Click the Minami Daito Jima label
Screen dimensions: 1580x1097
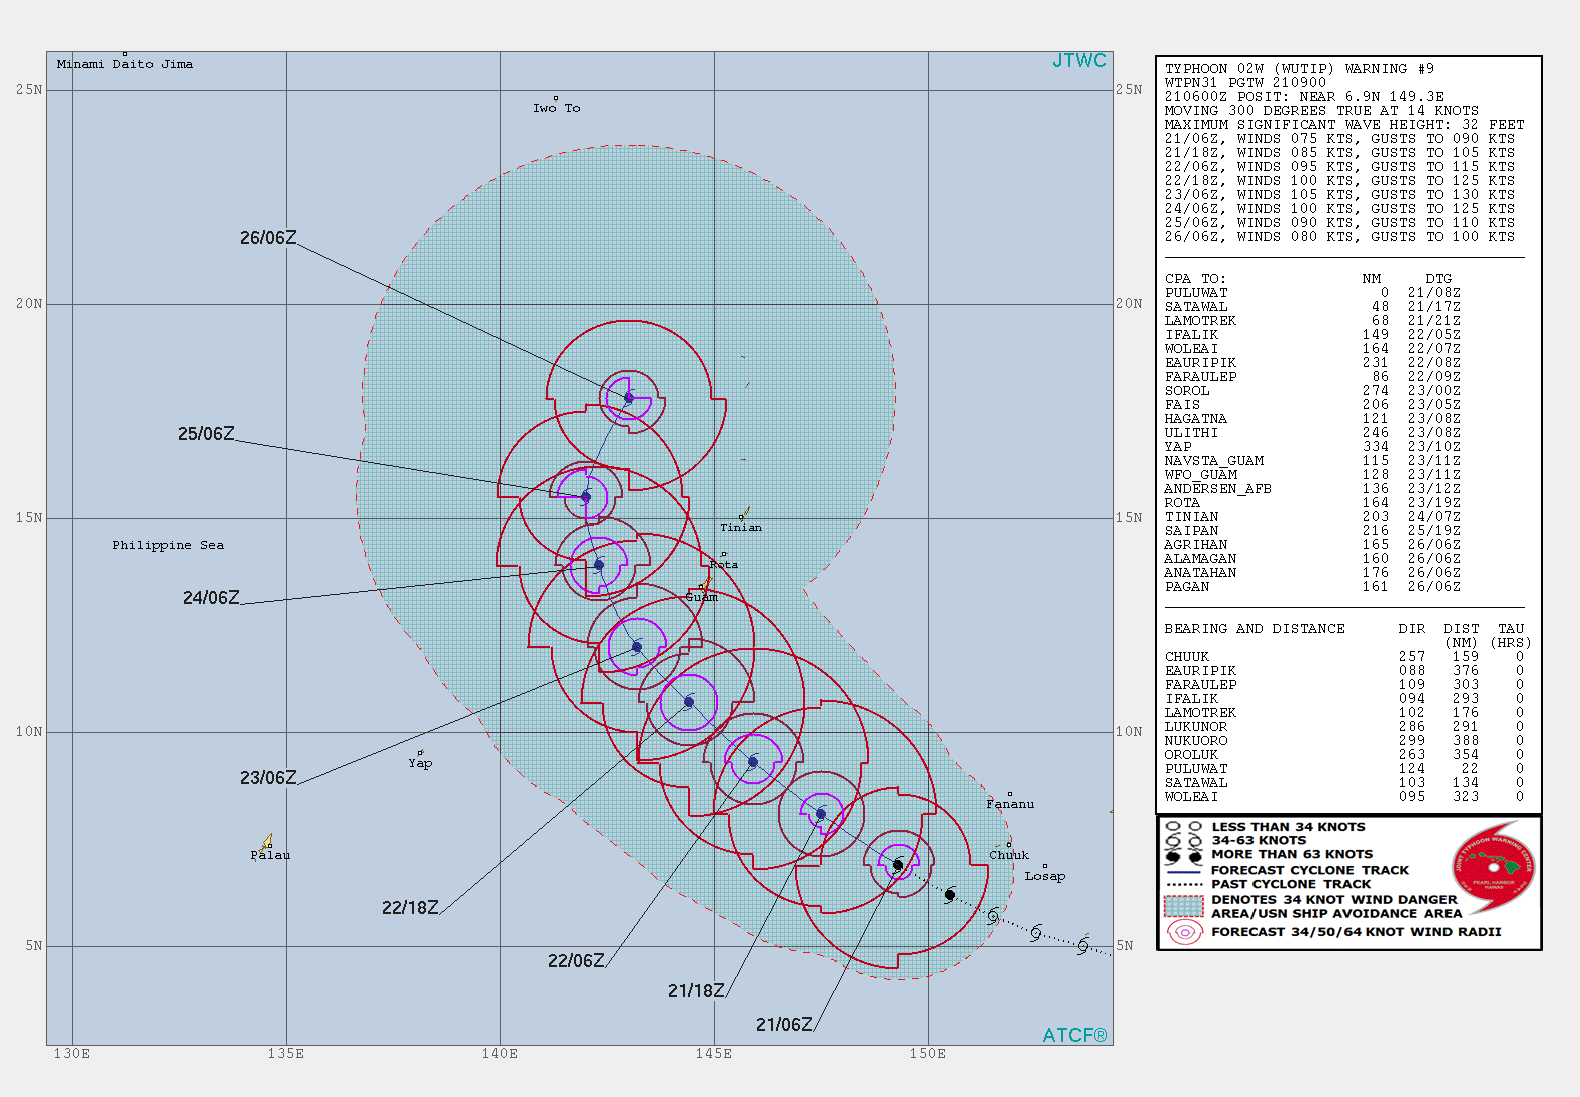click(x=125, y=64)
